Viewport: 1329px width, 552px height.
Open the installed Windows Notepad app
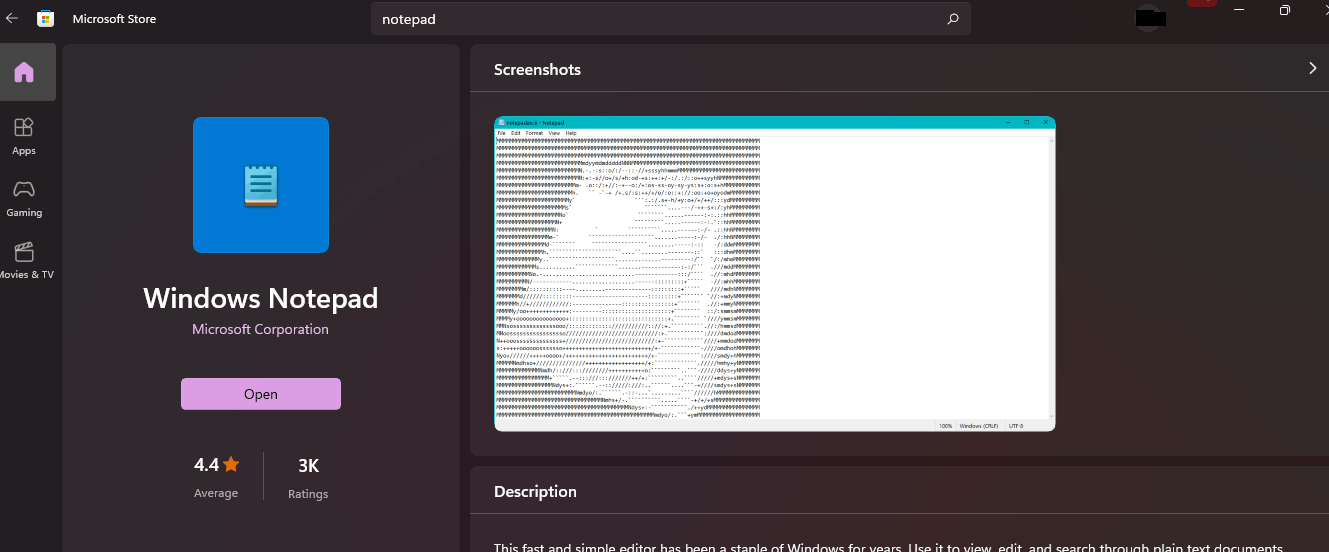261,394
